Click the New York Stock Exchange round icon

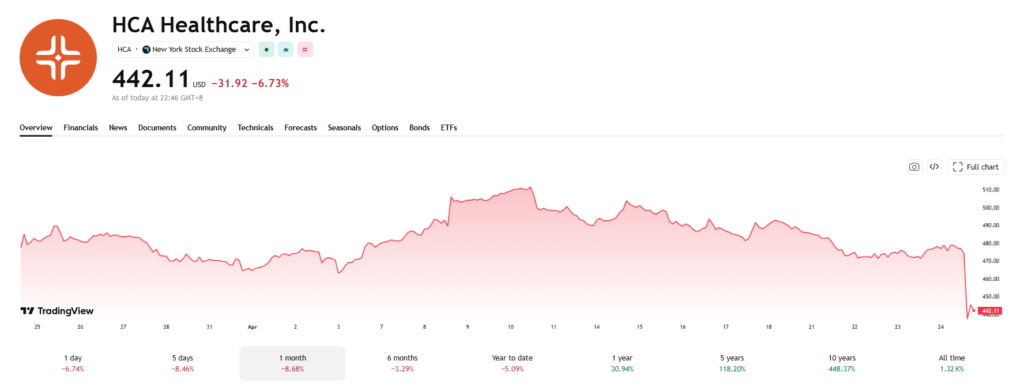click(x=146, y=50)
